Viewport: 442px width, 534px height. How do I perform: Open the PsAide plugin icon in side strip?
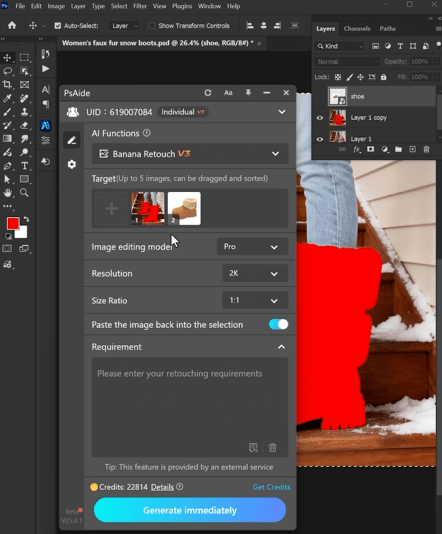click(x=45, y=126)
